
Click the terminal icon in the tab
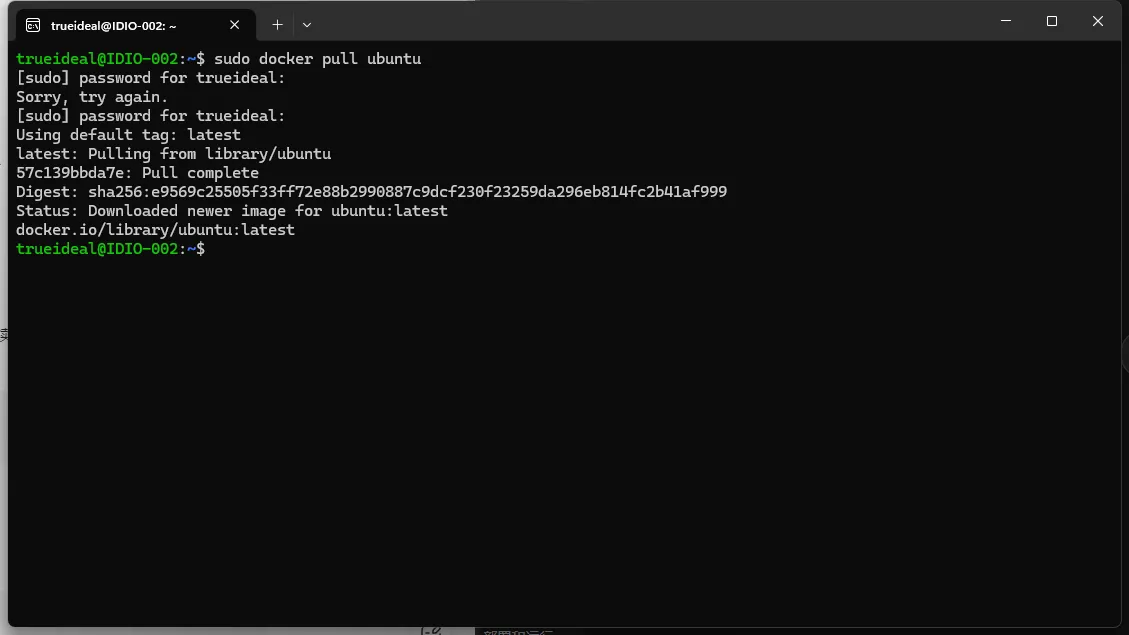tap(33, 25)
